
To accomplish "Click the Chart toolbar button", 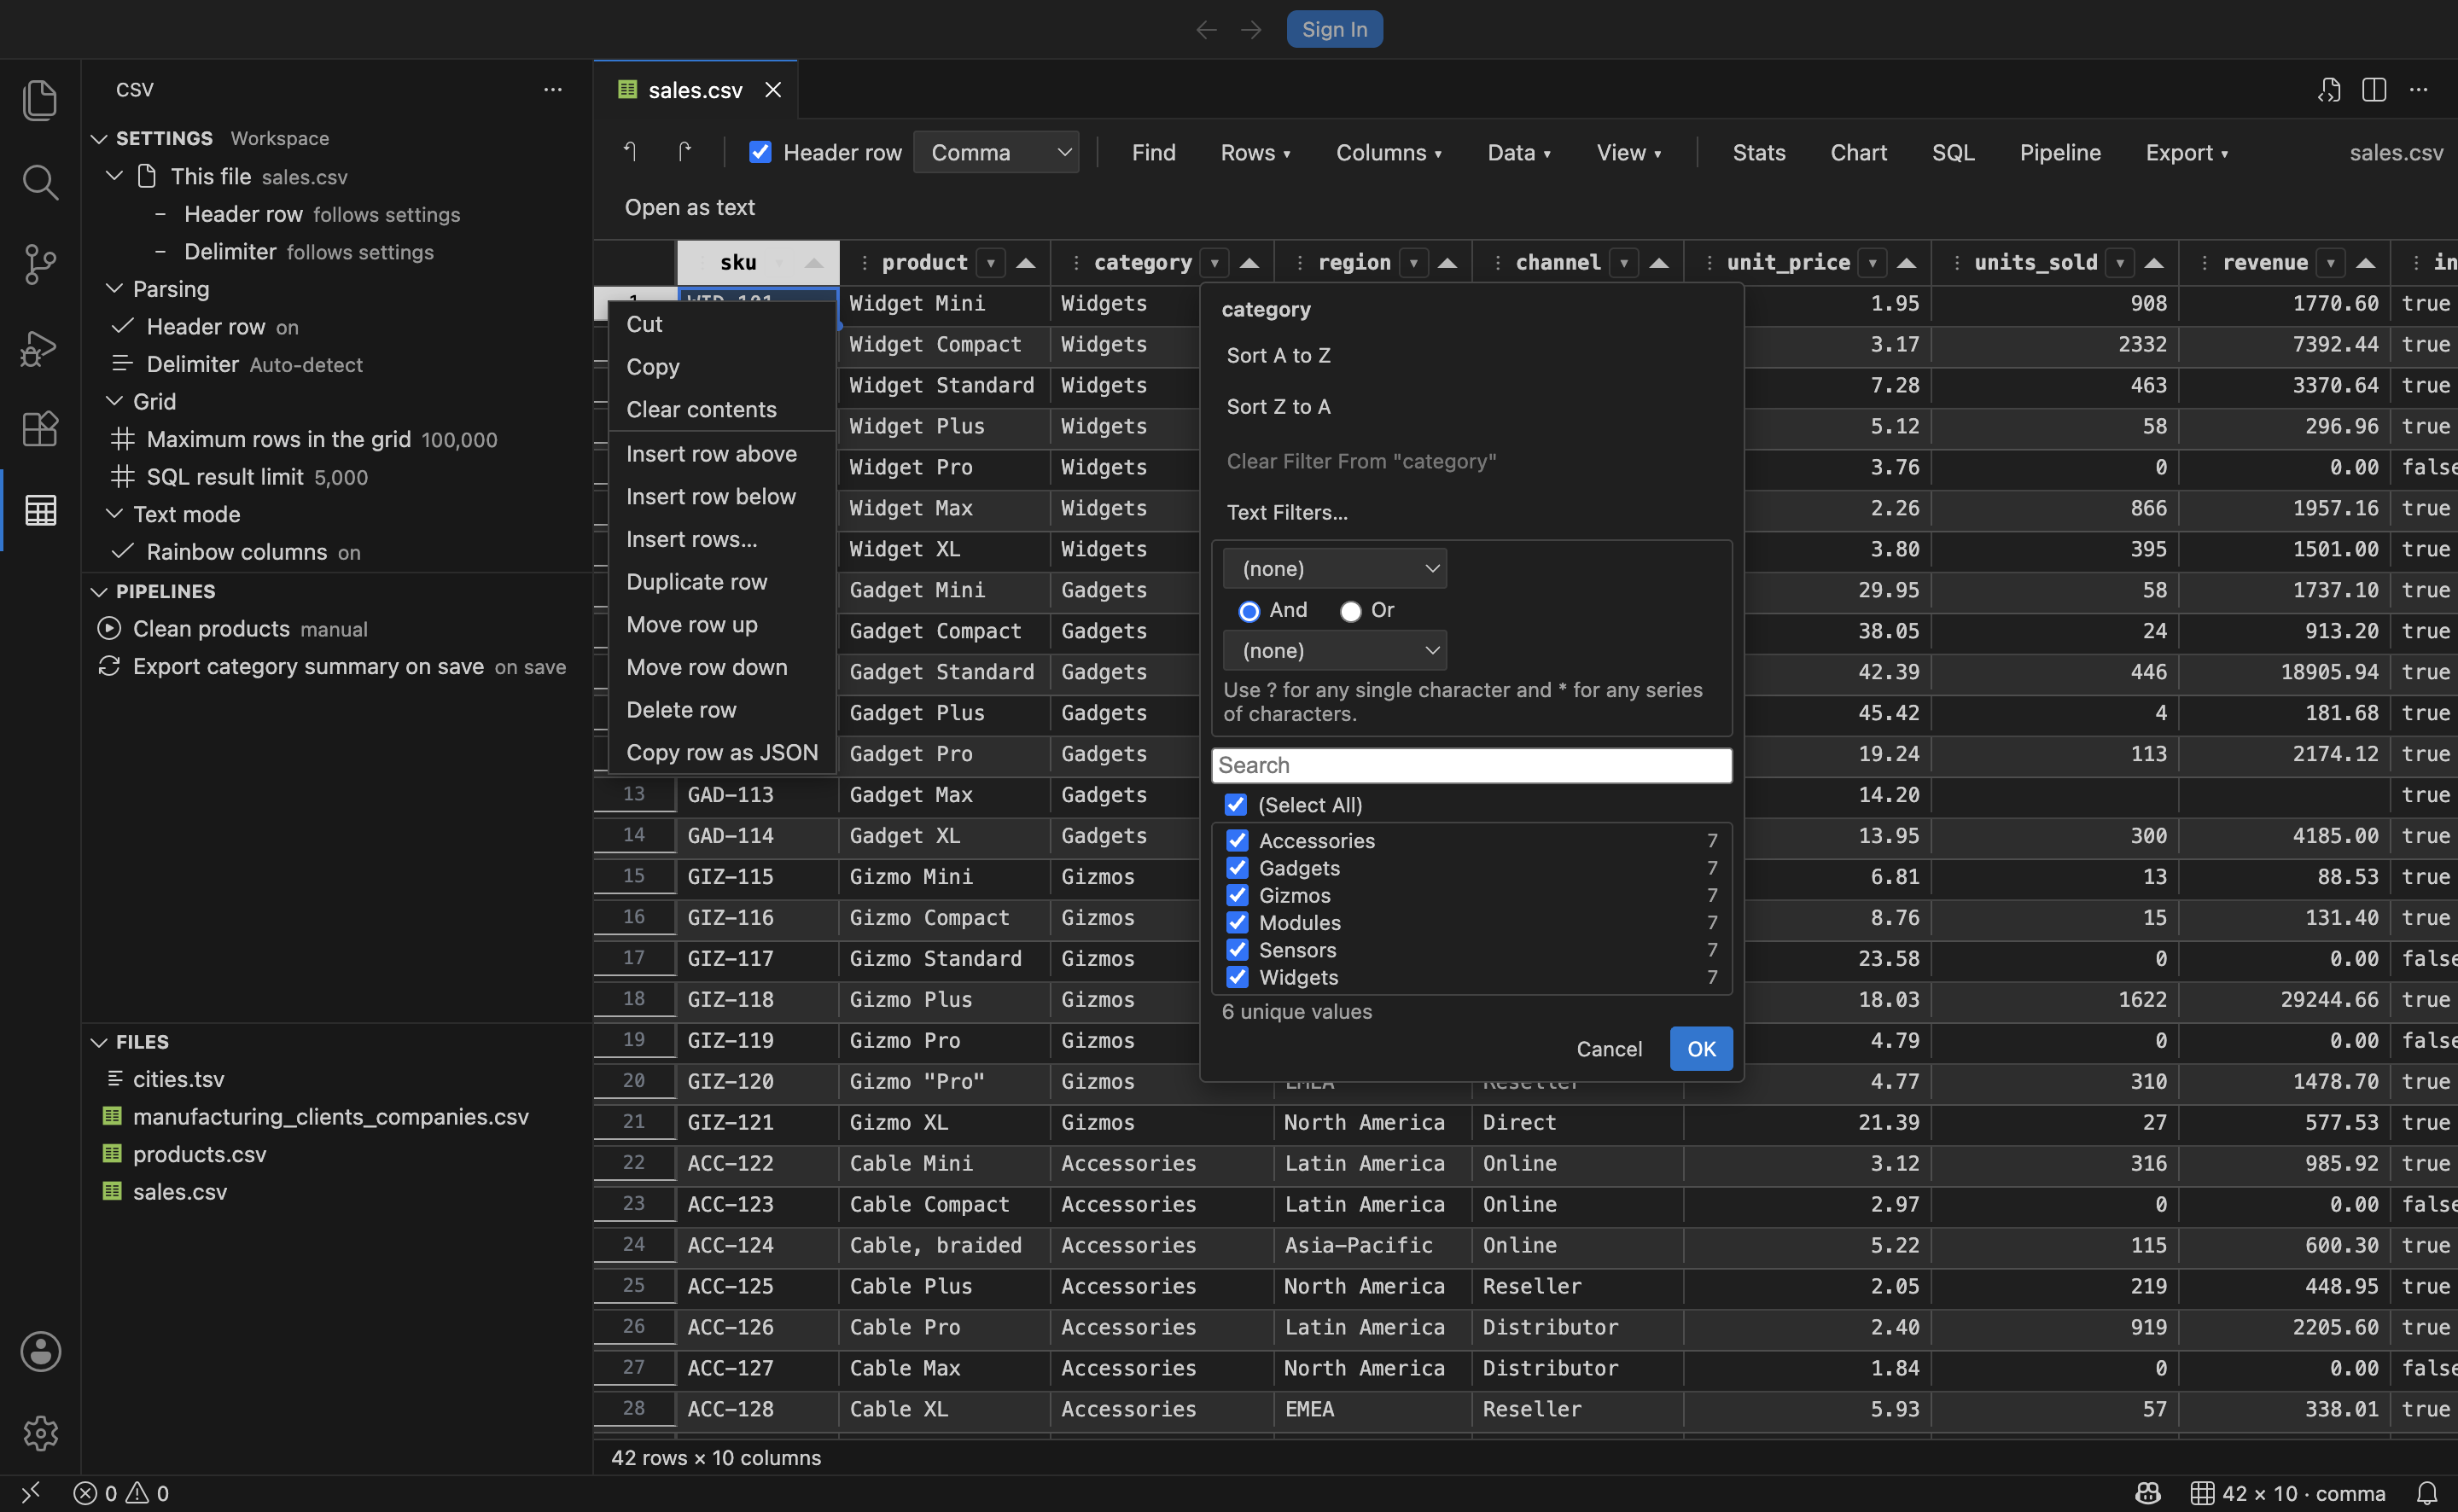I will [1858, 152].
